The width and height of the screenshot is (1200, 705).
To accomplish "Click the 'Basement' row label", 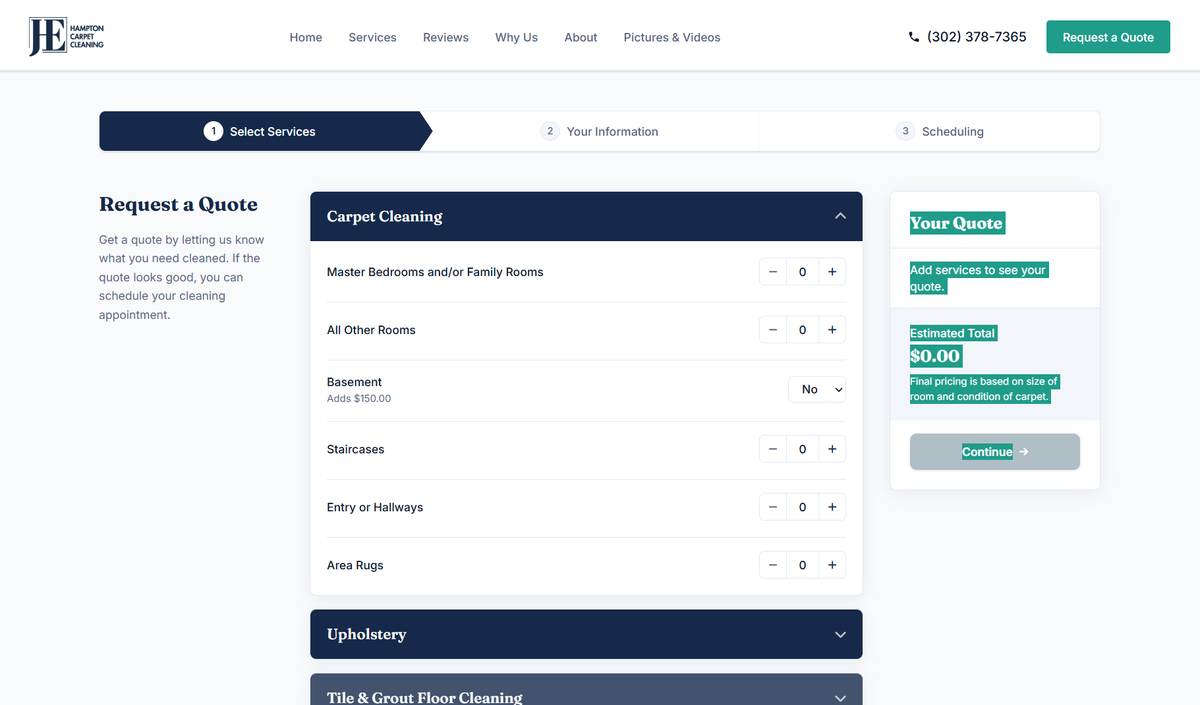I will (354, 382).
